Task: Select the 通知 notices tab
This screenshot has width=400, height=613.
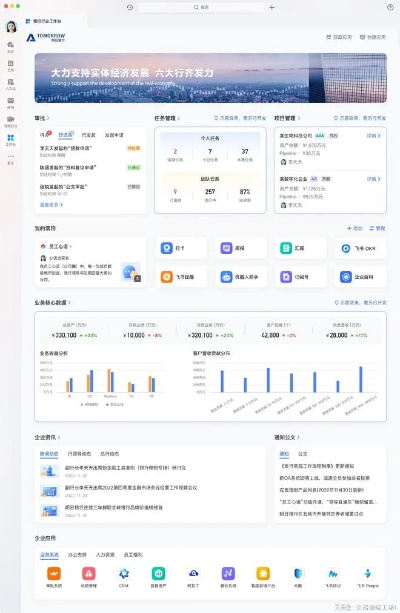Action: [x=284, y=454]
